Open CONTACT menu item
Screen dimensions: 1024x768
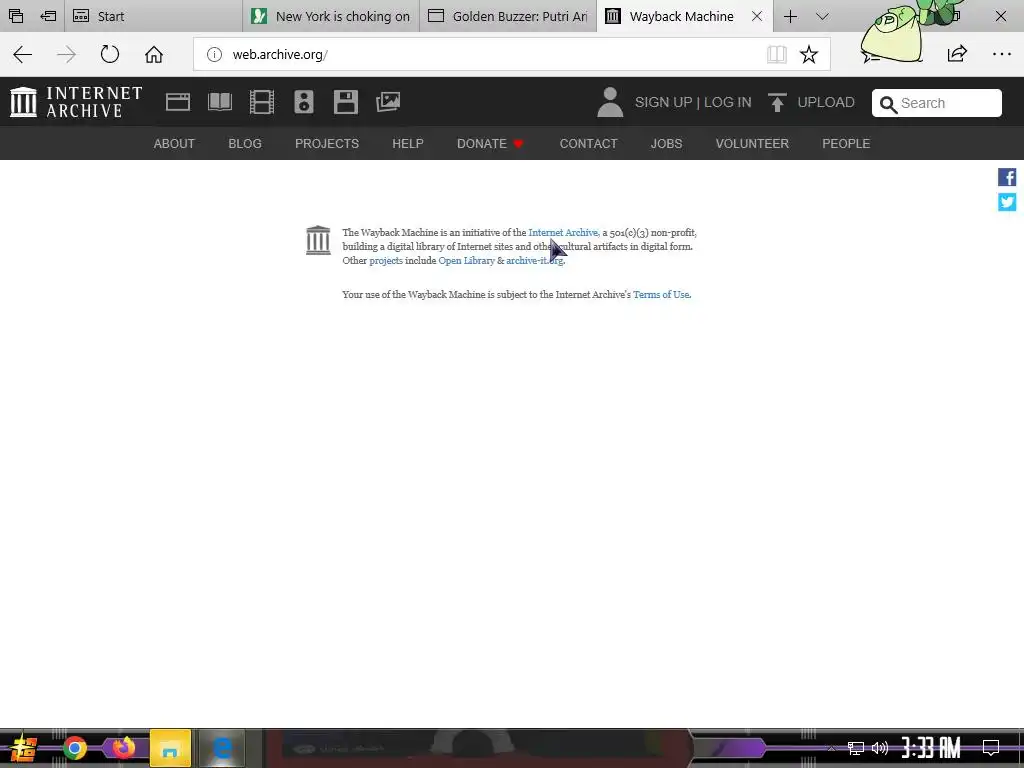588,144
